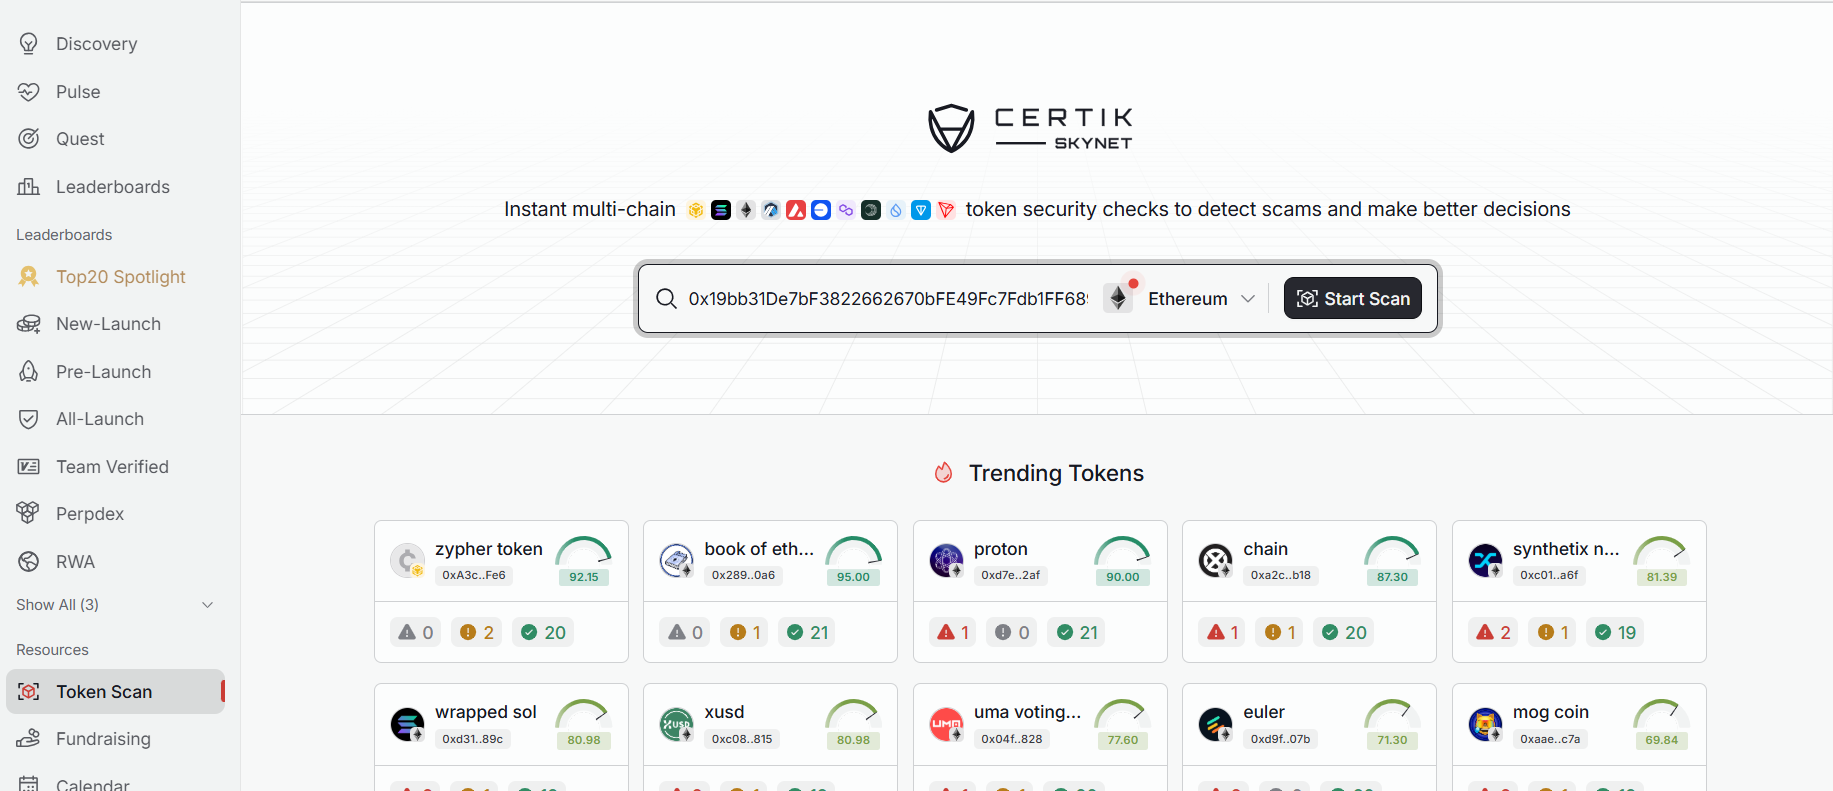Open the Fundraising link
1833x791 pixels.
click(103, 739)
